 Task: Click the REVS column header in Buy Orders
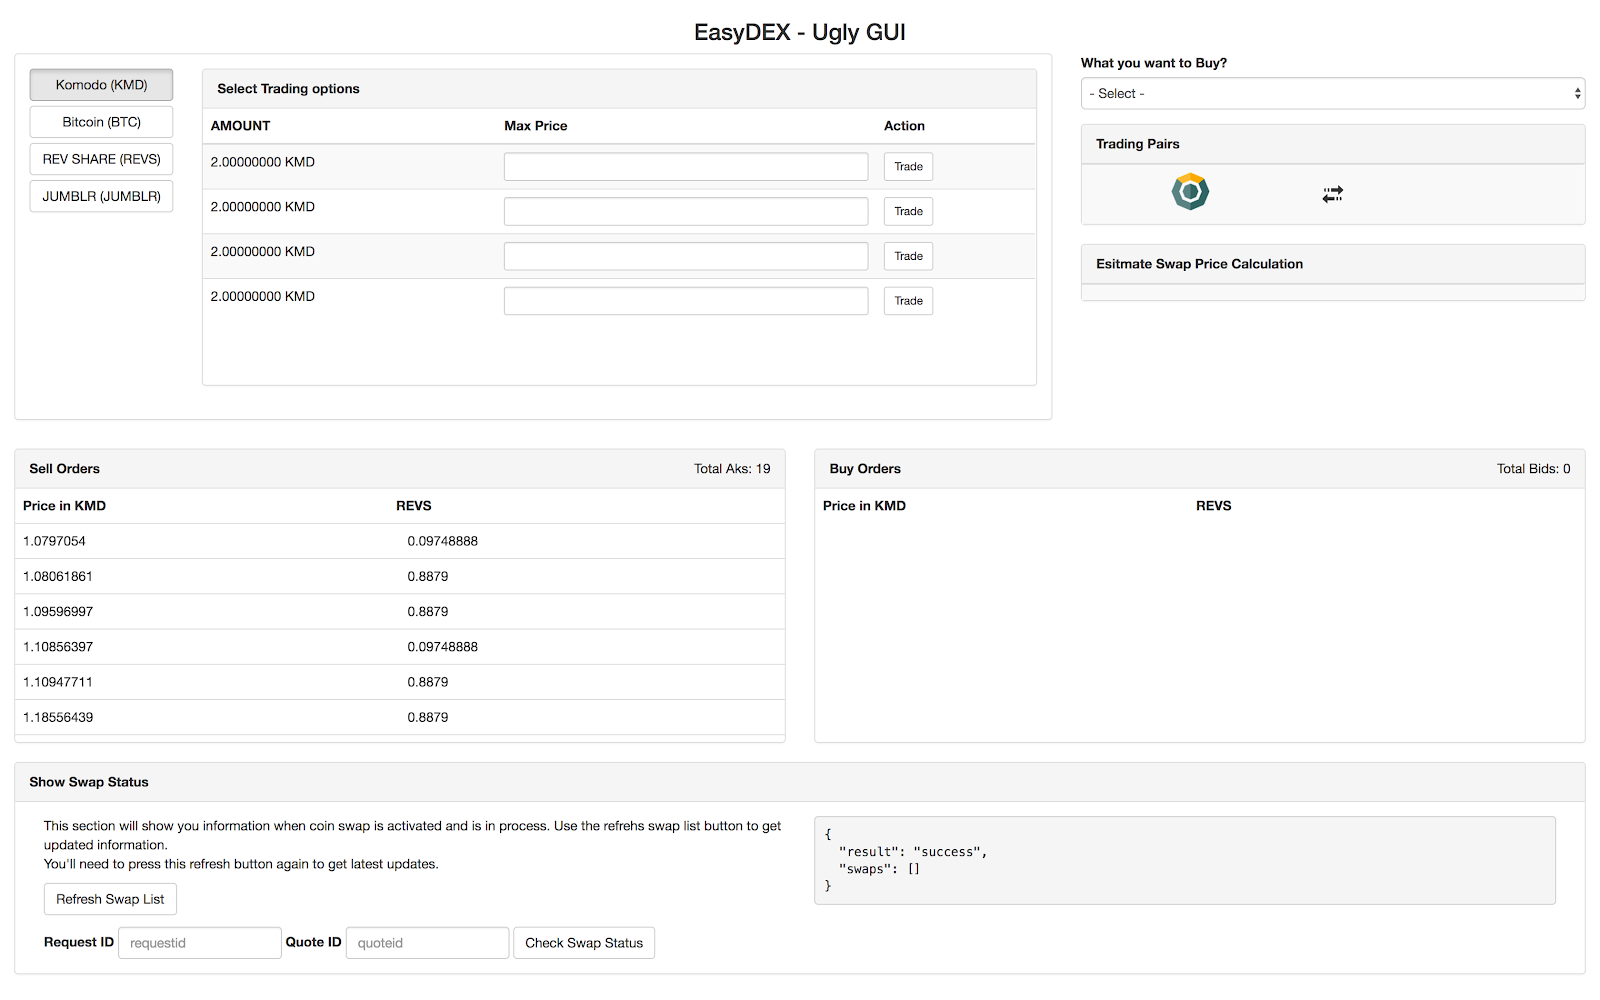pyautogui.click(x=1214, y=506)
